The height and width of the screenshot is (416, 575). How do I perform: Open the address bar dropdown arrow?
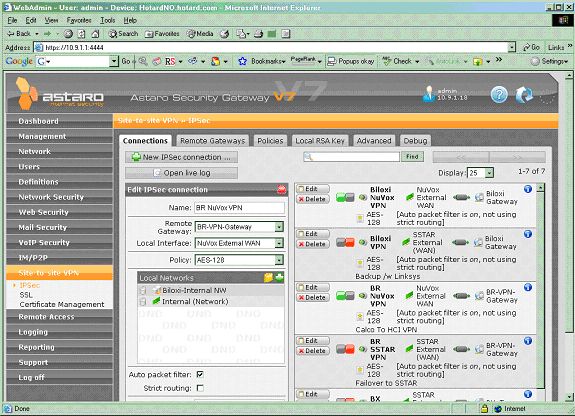512,47
